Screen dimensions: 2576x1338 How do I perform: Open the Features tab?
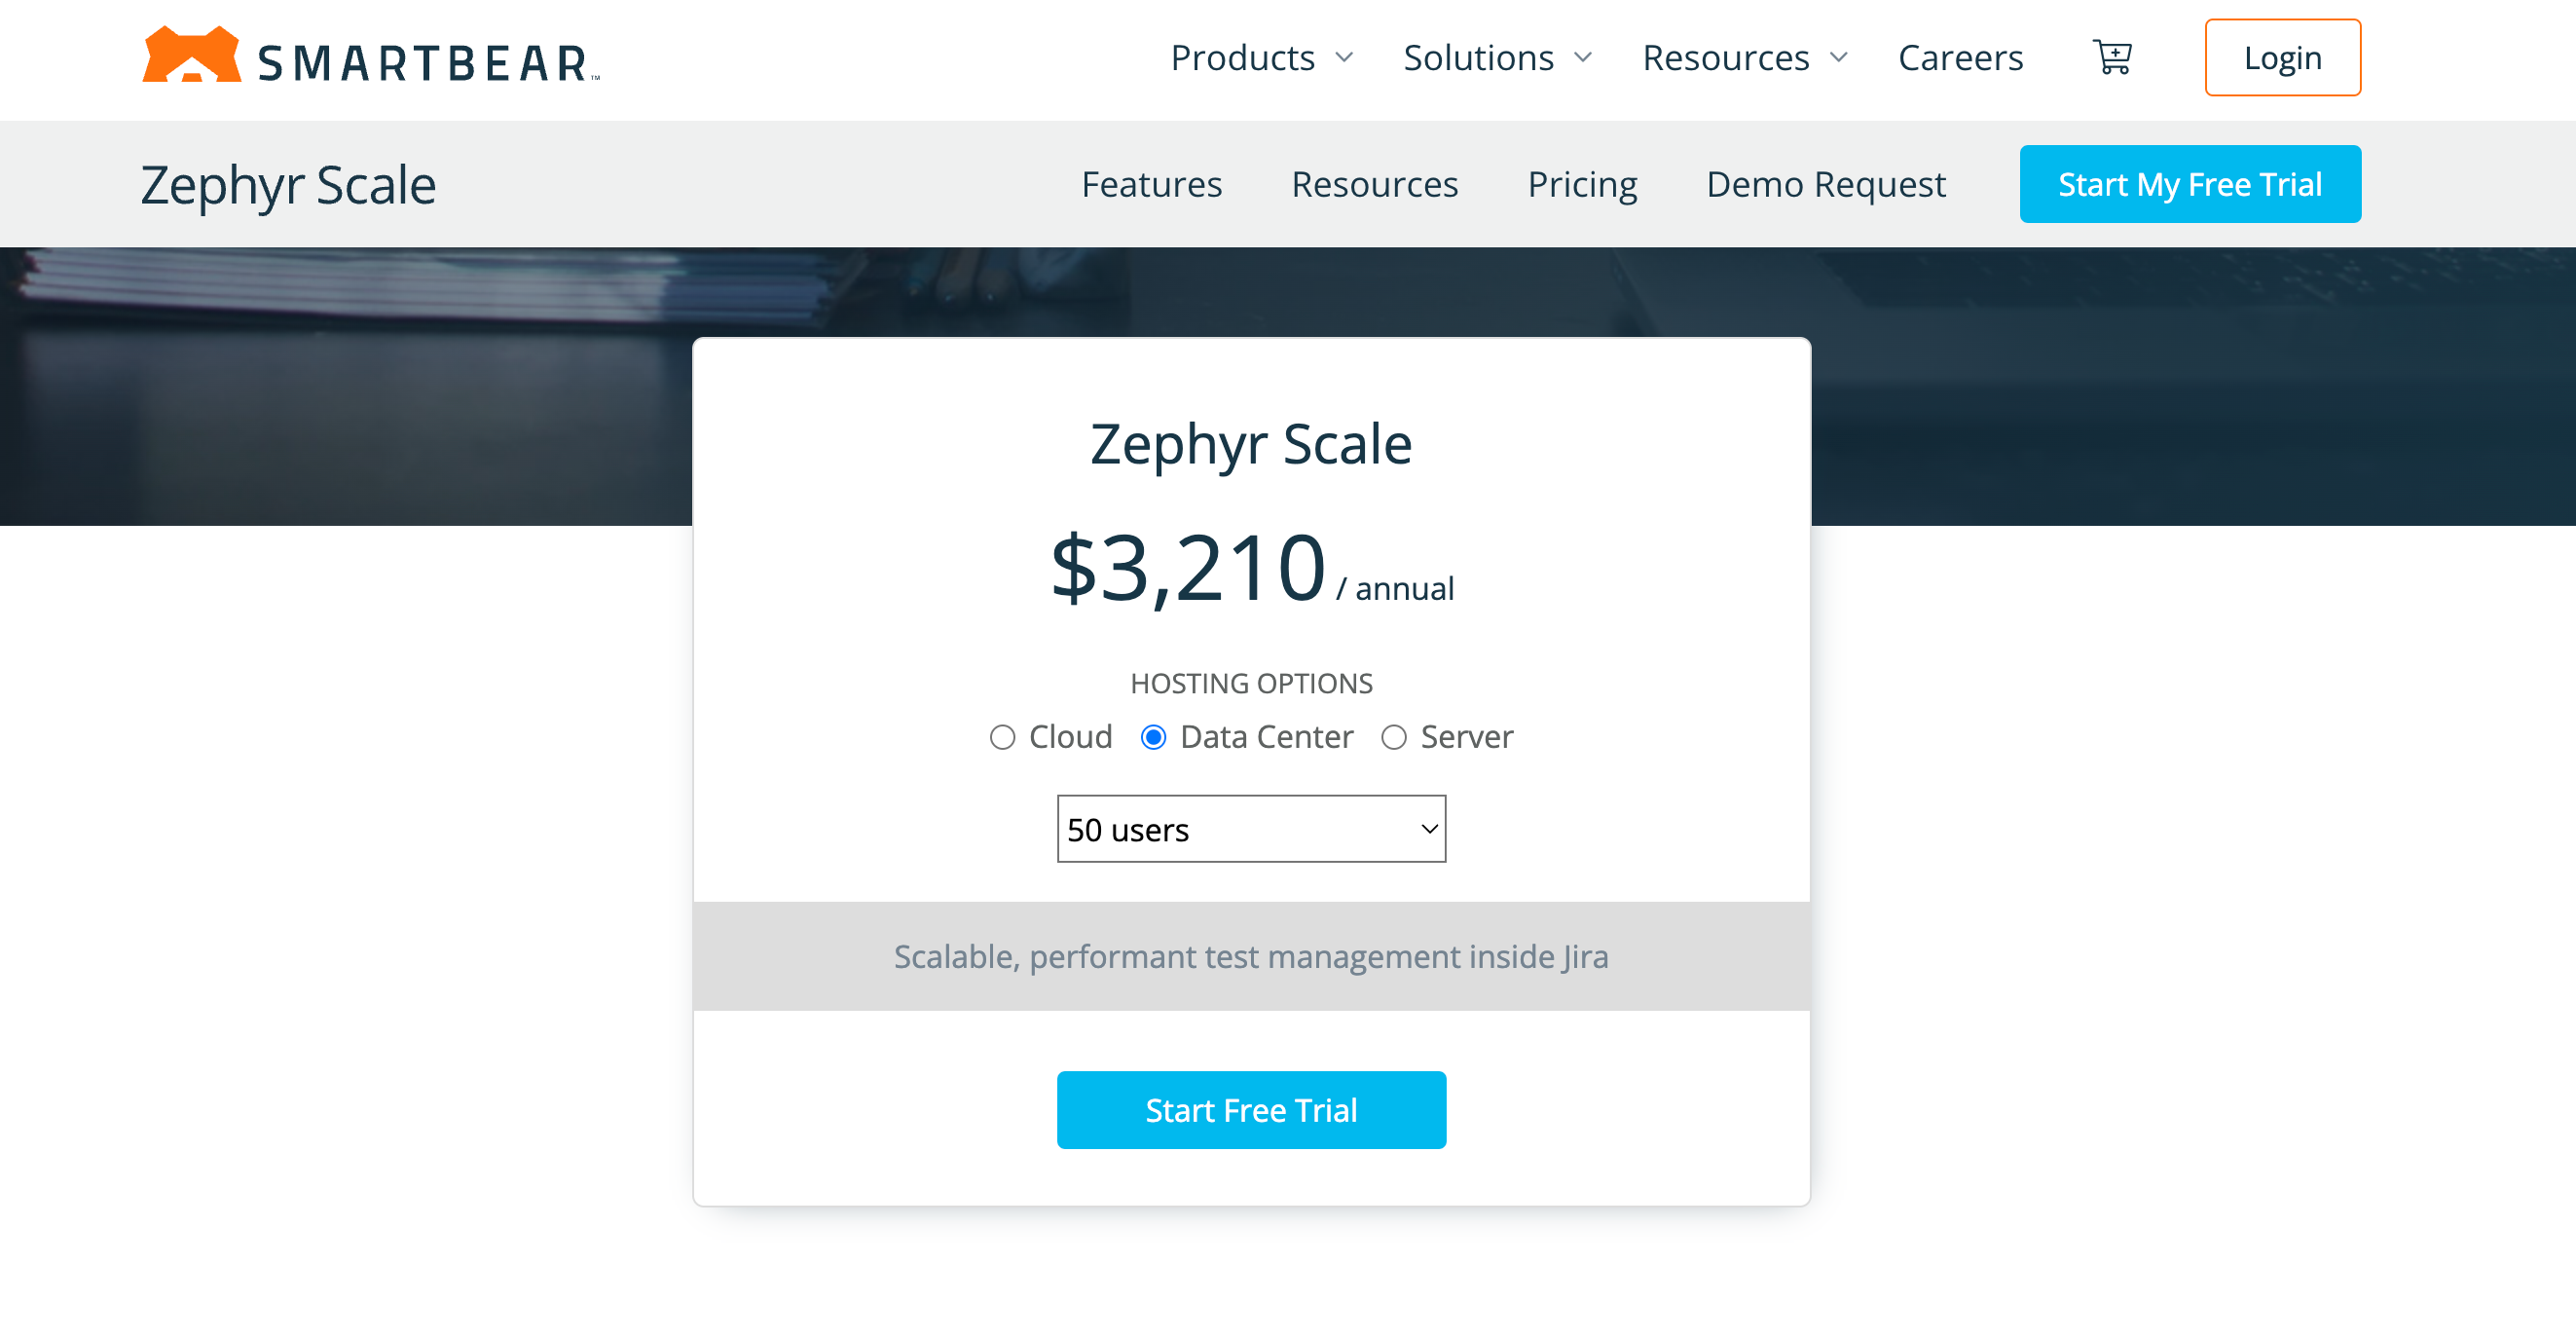coord(1151,184)
